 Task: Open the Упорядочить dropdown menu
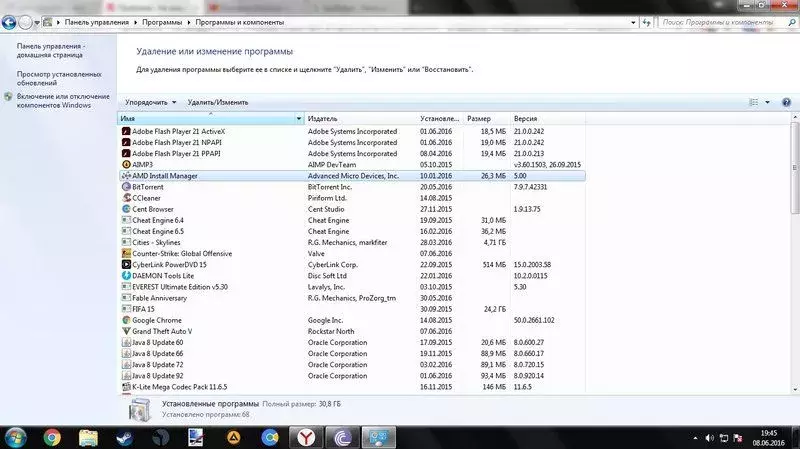(x=151, y=103)
